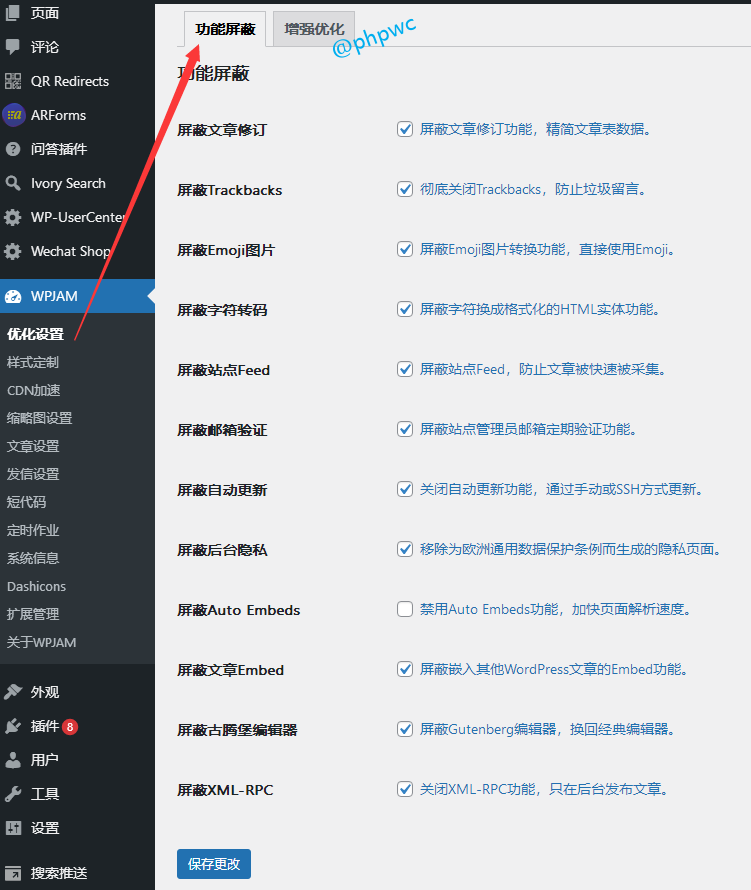Open the CDN加速 submenu item
751x890 pixels.
[x=33, y=391]
